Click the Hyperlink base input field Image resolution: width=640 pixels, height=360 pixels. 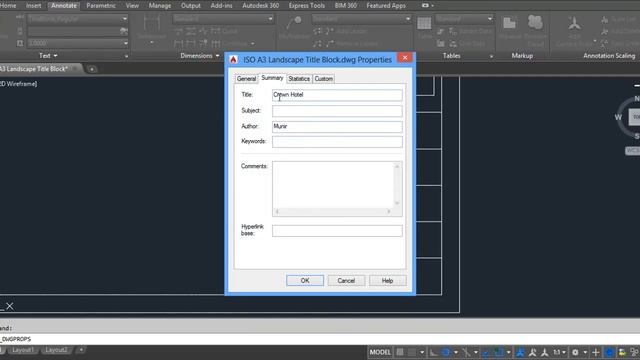337,231
